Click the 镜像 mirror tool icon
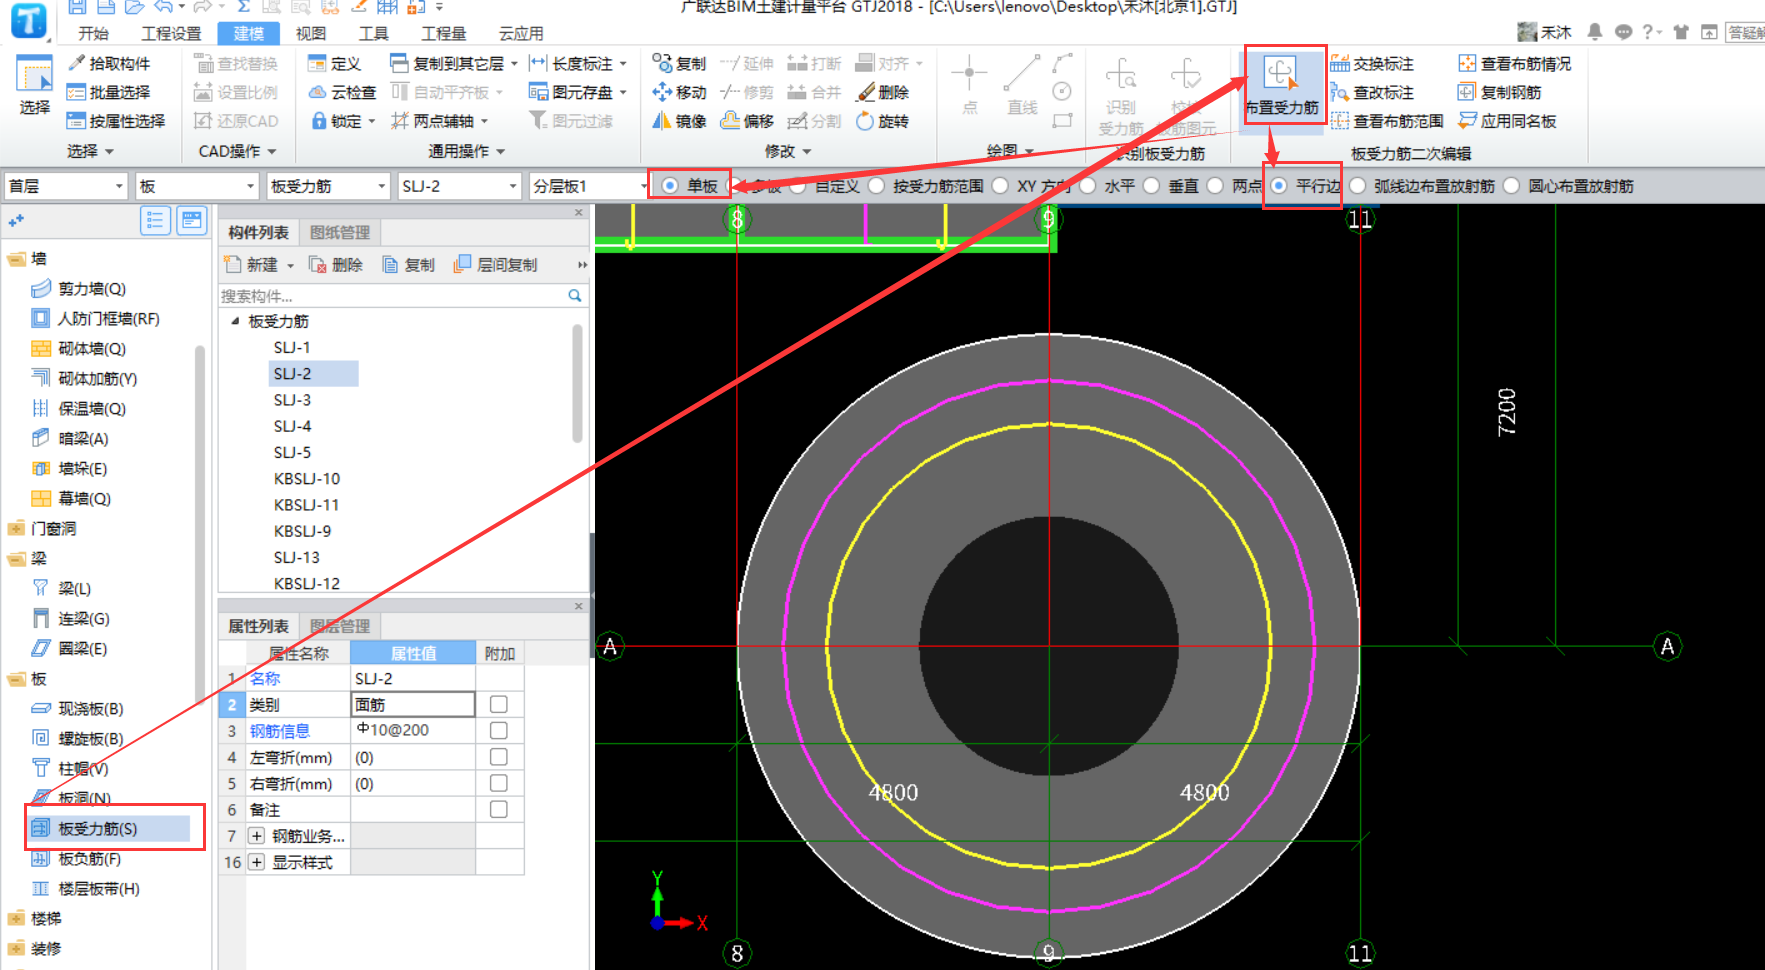The image size is (1765, 970). point(662,121)
